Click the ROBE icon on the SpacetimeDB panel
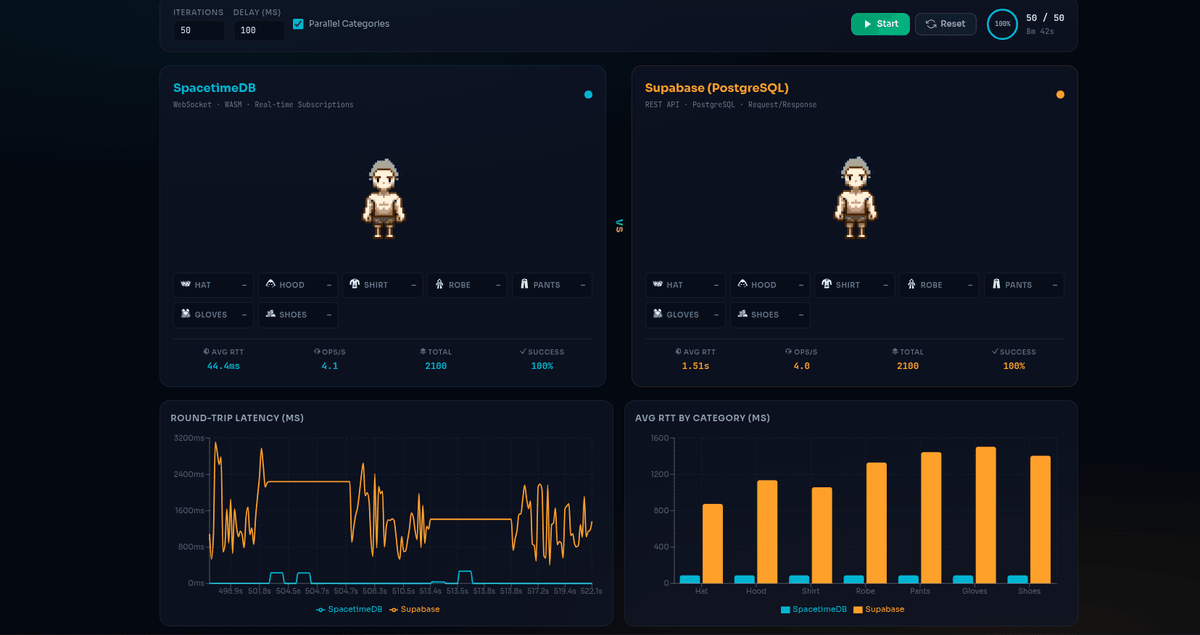1200x635 pixels. pyautogui.click(x=440, y=284)
